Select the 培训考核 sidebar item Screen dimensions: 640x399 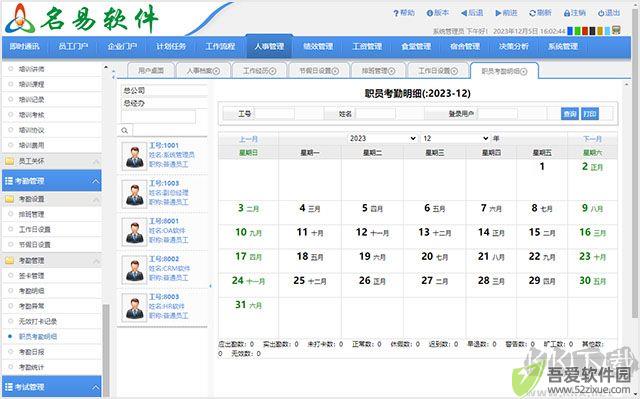click(31, 115)
